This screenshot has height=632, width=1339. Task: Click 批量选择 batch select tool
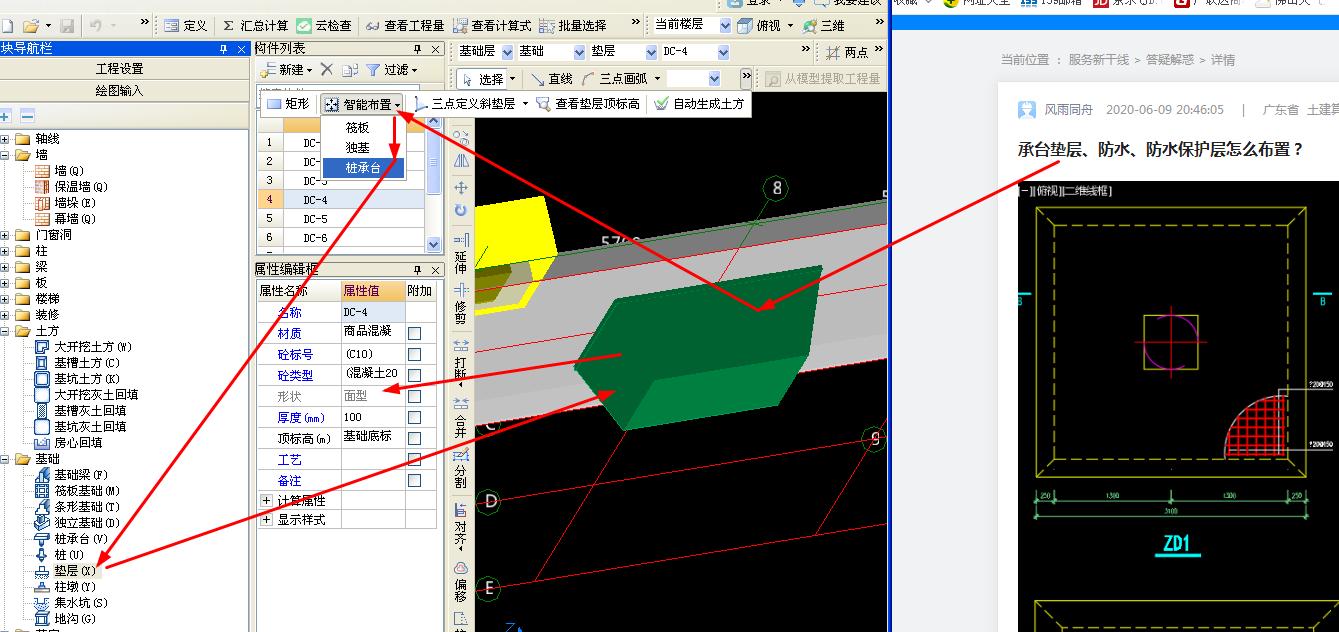point(572,25)
